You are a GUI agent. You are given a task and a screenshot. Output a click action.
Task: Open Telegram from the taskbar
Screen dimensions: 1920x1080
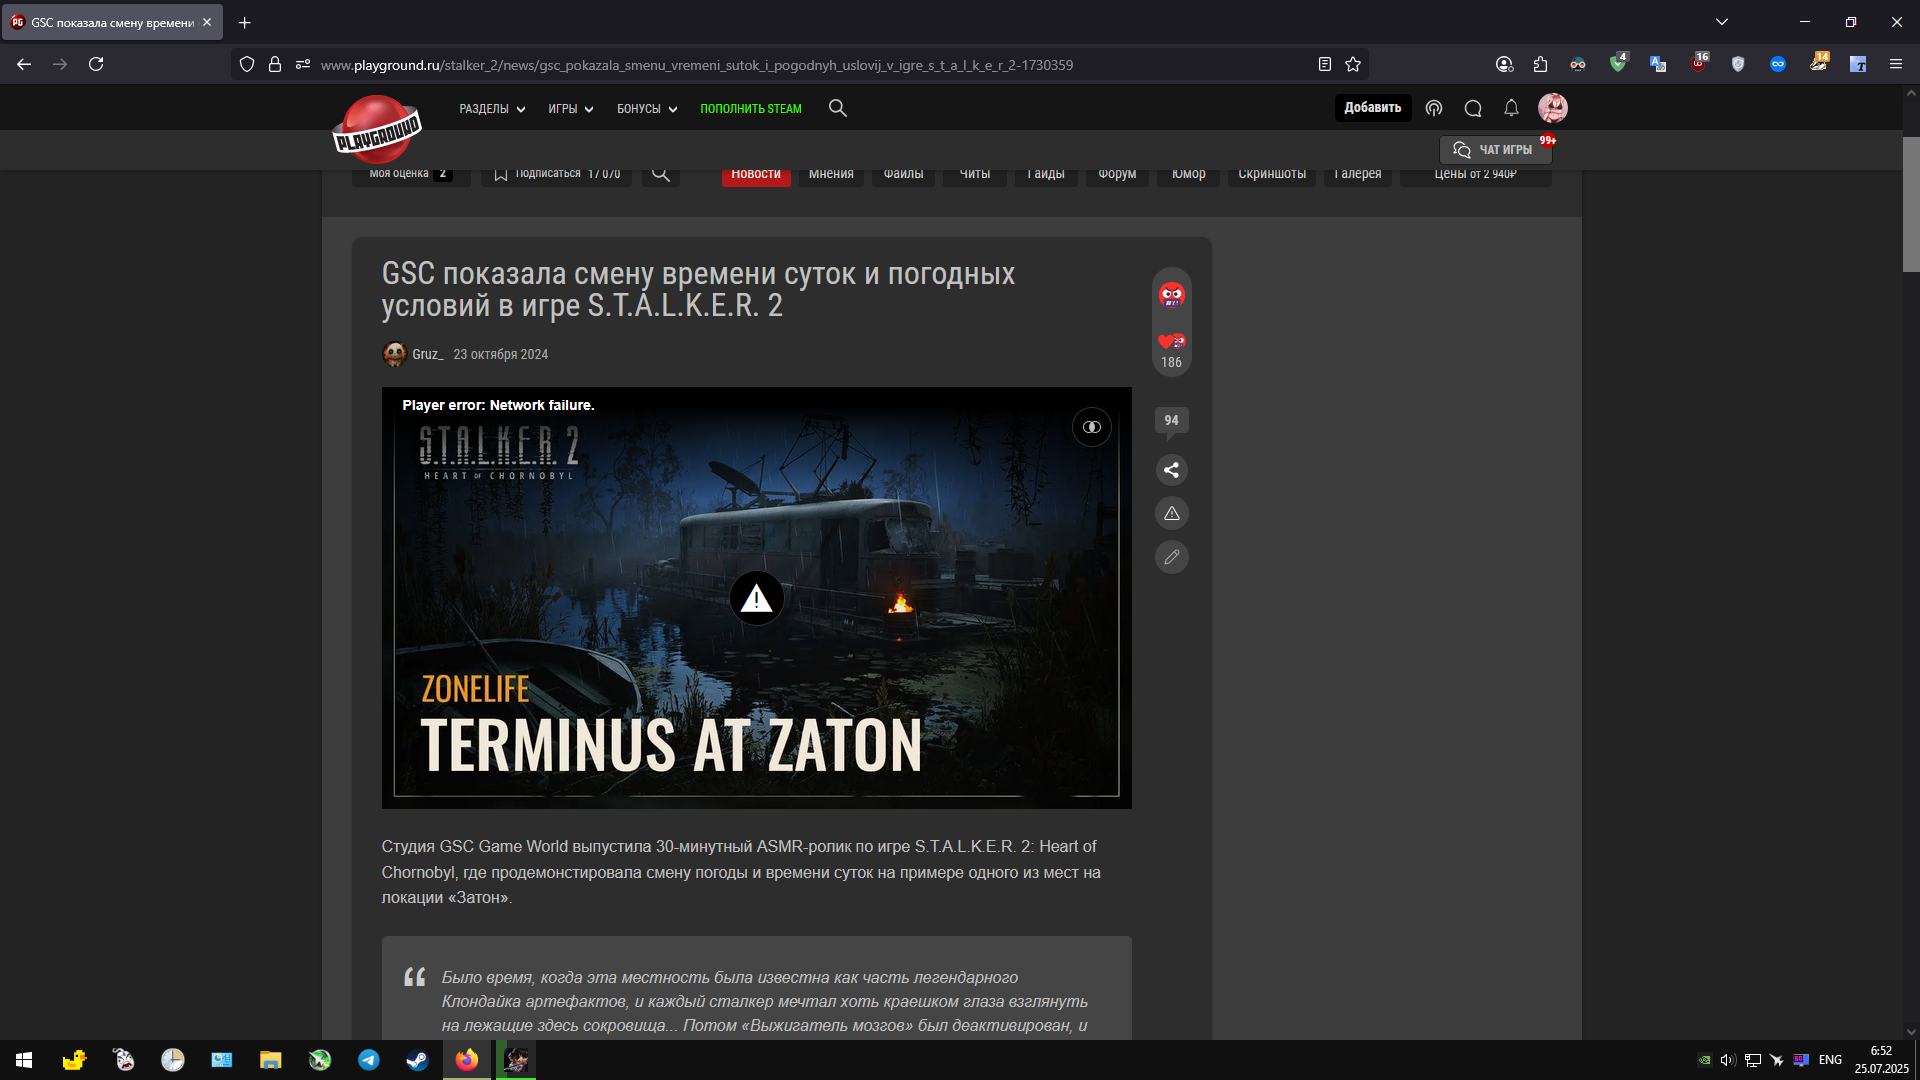(369, 1060)
